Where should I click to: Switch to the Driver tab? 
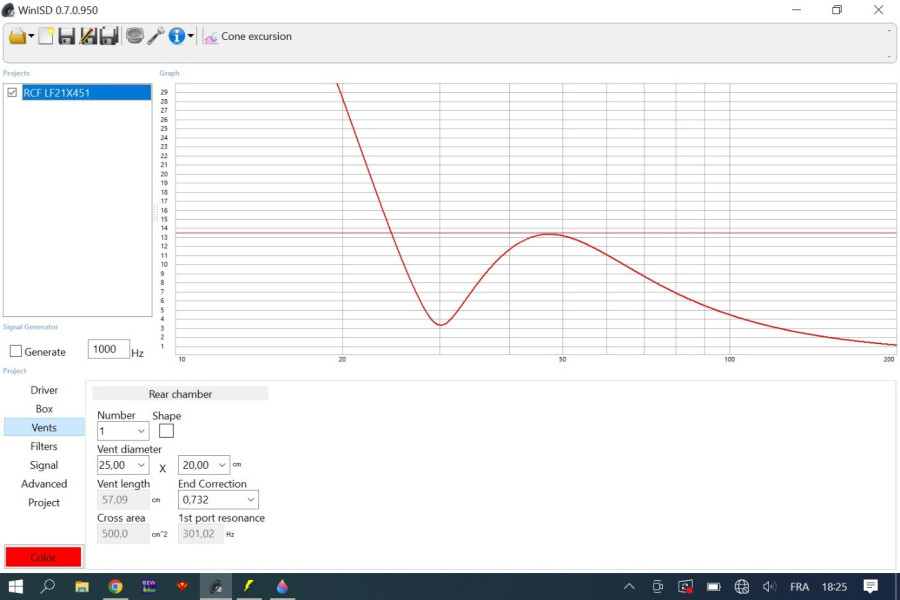tap(44, 390)
